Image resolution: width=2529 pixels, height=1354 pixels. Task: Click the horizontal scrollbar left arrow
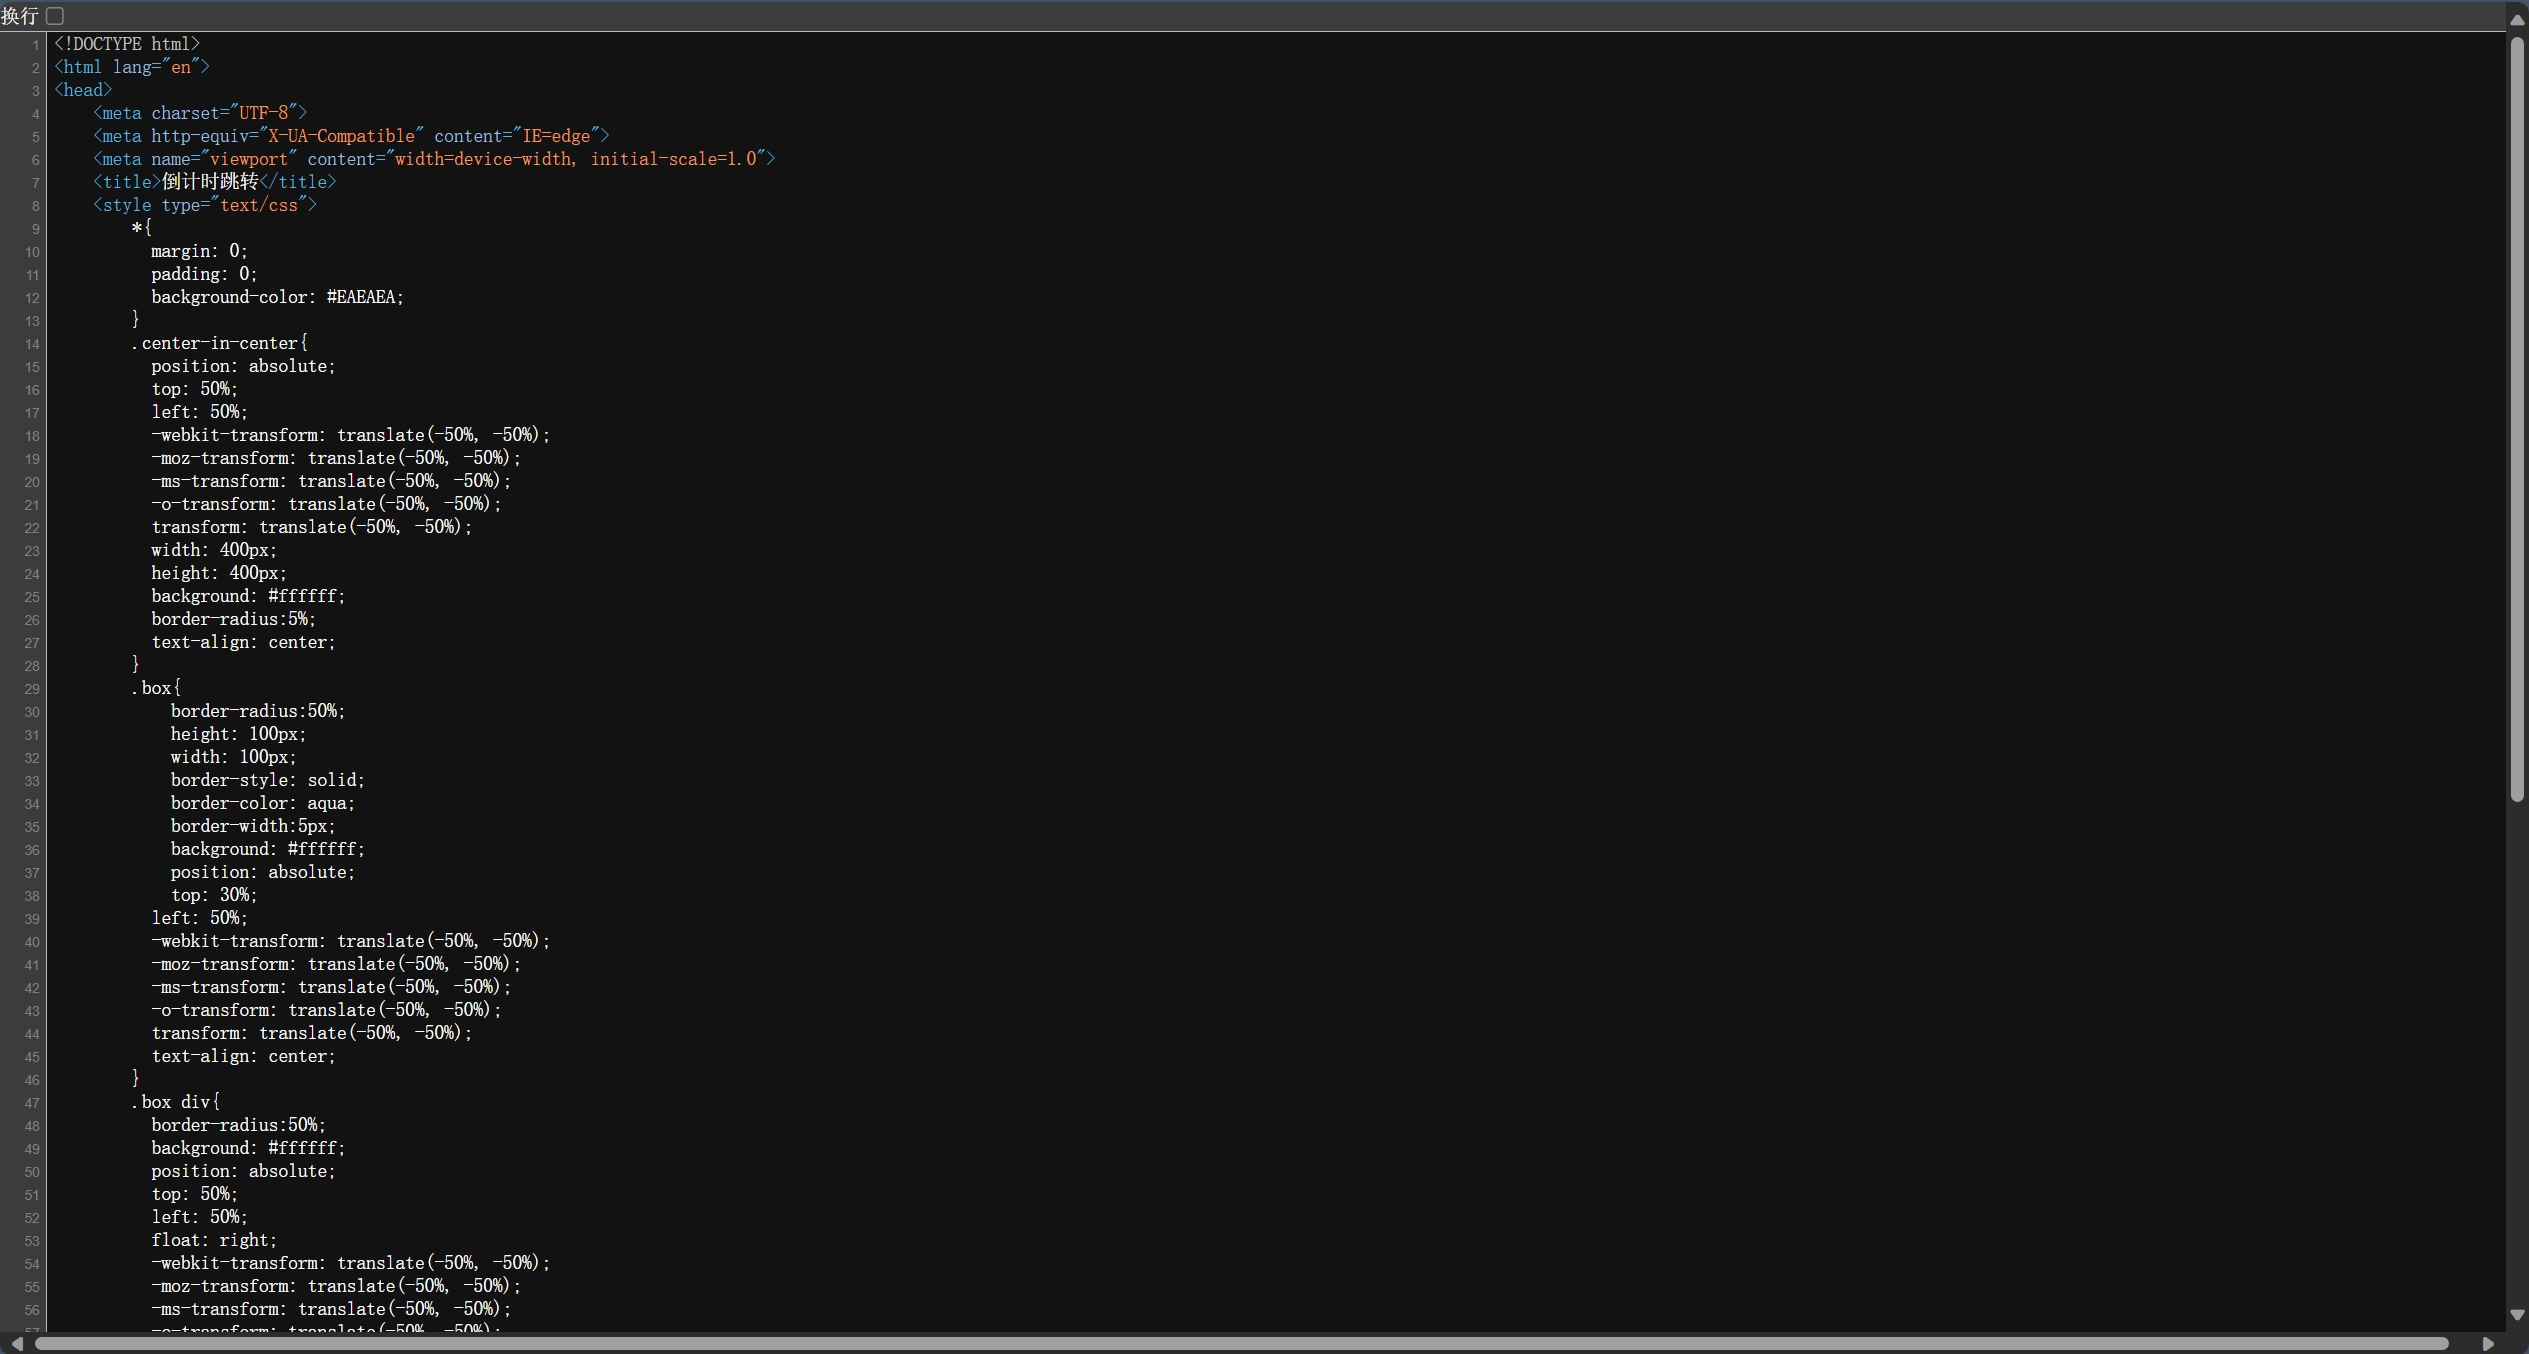pos(17,1344)
